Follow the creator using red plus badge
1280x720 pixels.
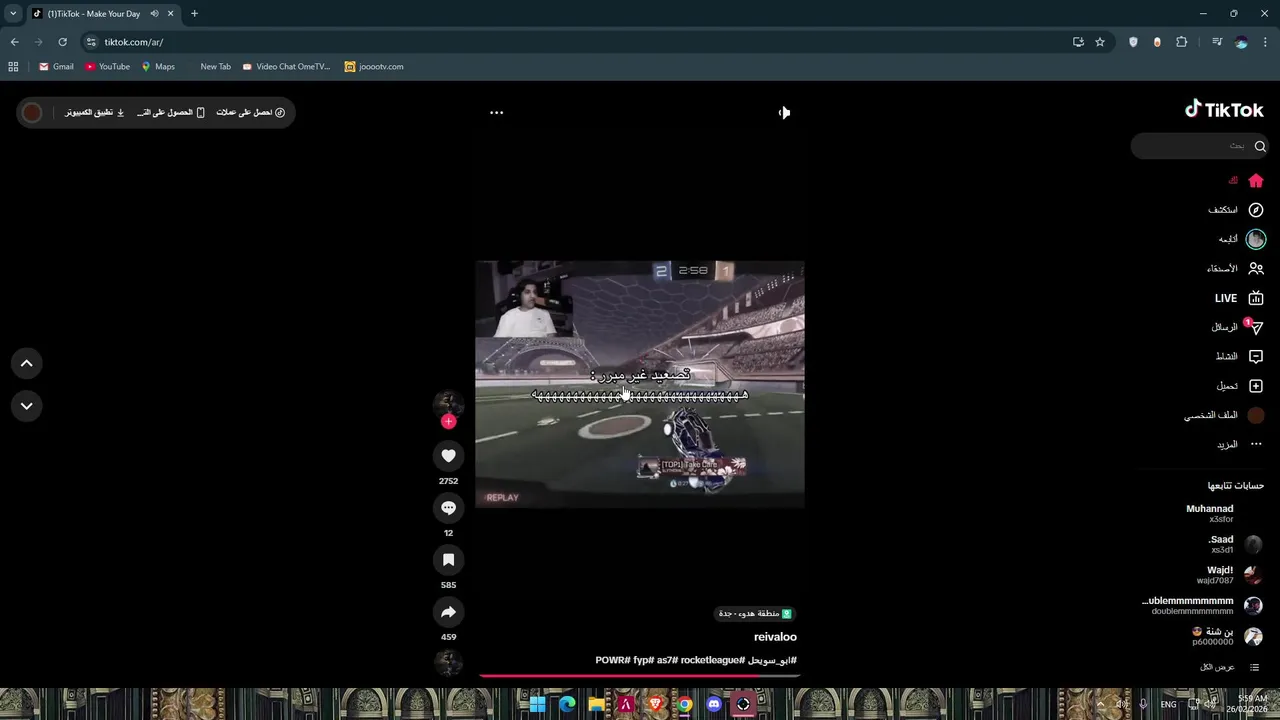(x=448, y=422)
